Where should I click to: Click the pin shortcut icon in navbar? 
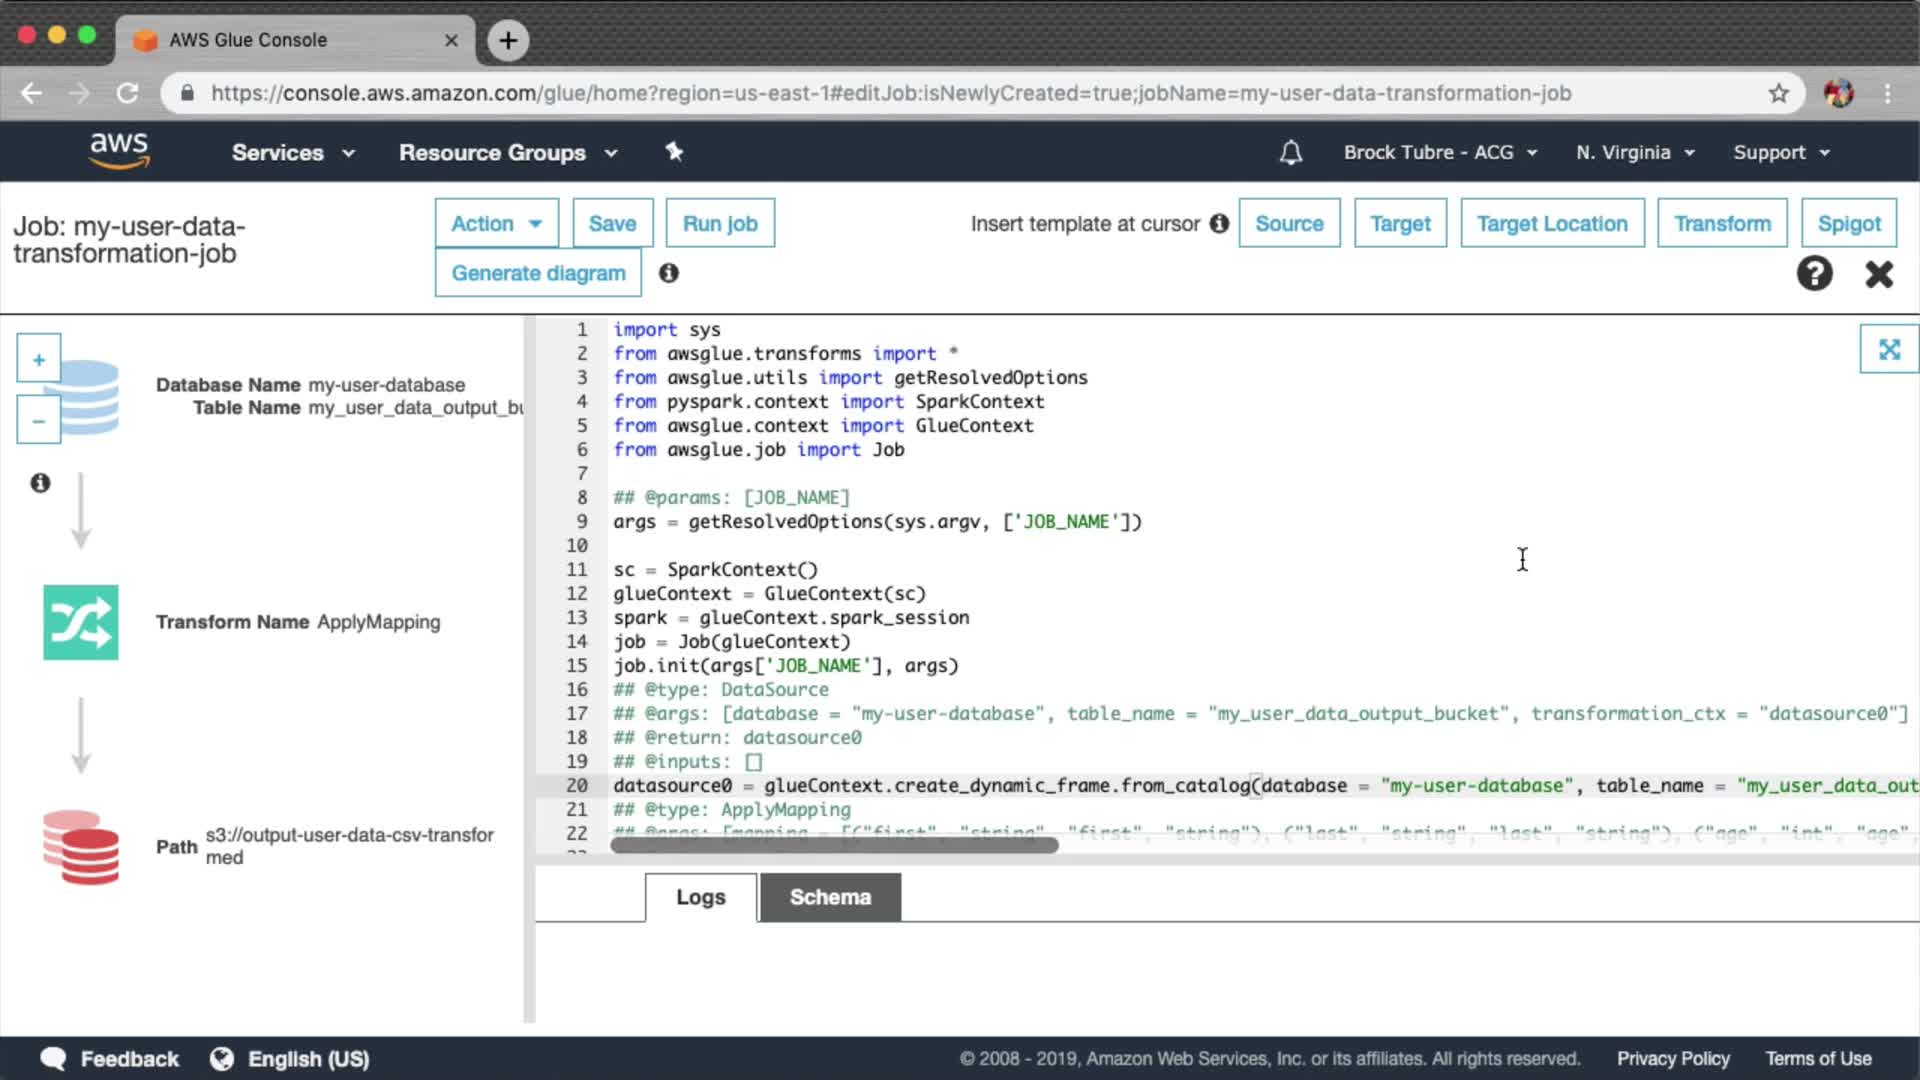tap(674, 152)
